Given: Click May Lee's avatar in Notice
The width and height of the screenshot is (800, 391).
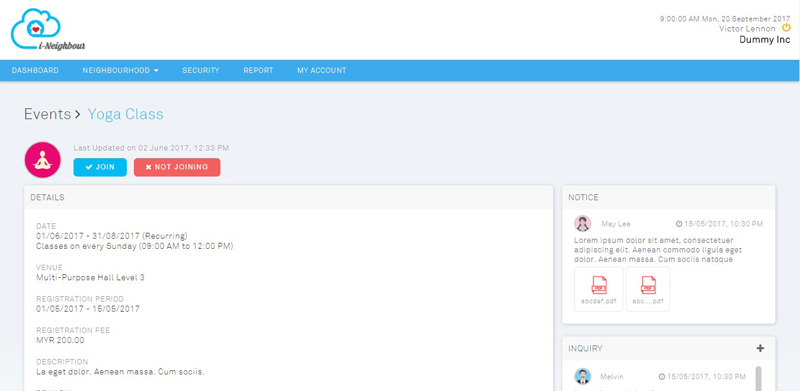Looking at the screenshot, I should 583,224.
